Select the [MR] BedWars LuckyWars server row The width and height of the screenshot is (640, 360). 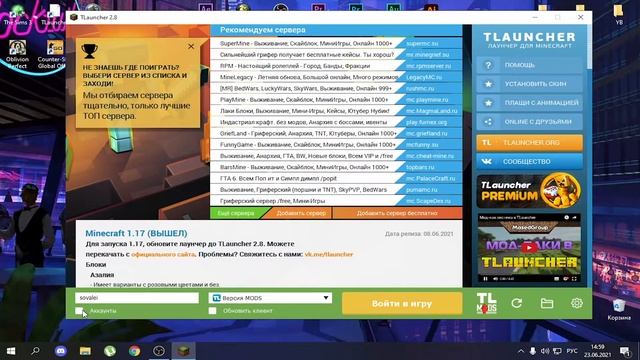[336, 89]
